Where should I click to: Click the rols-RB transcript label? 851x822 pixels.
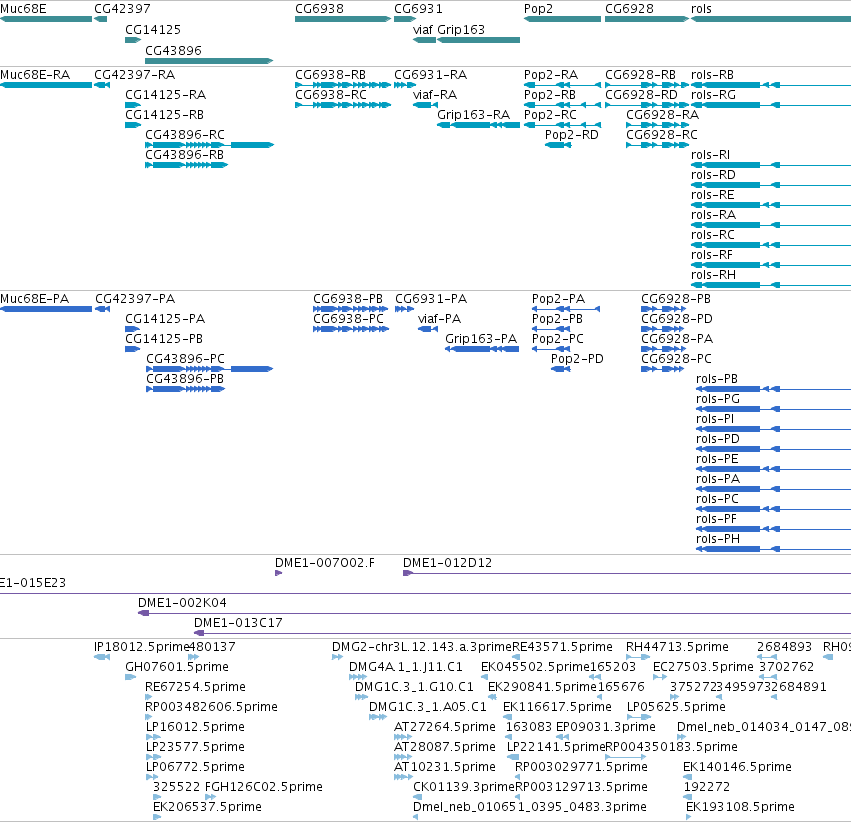coord(712,75)
